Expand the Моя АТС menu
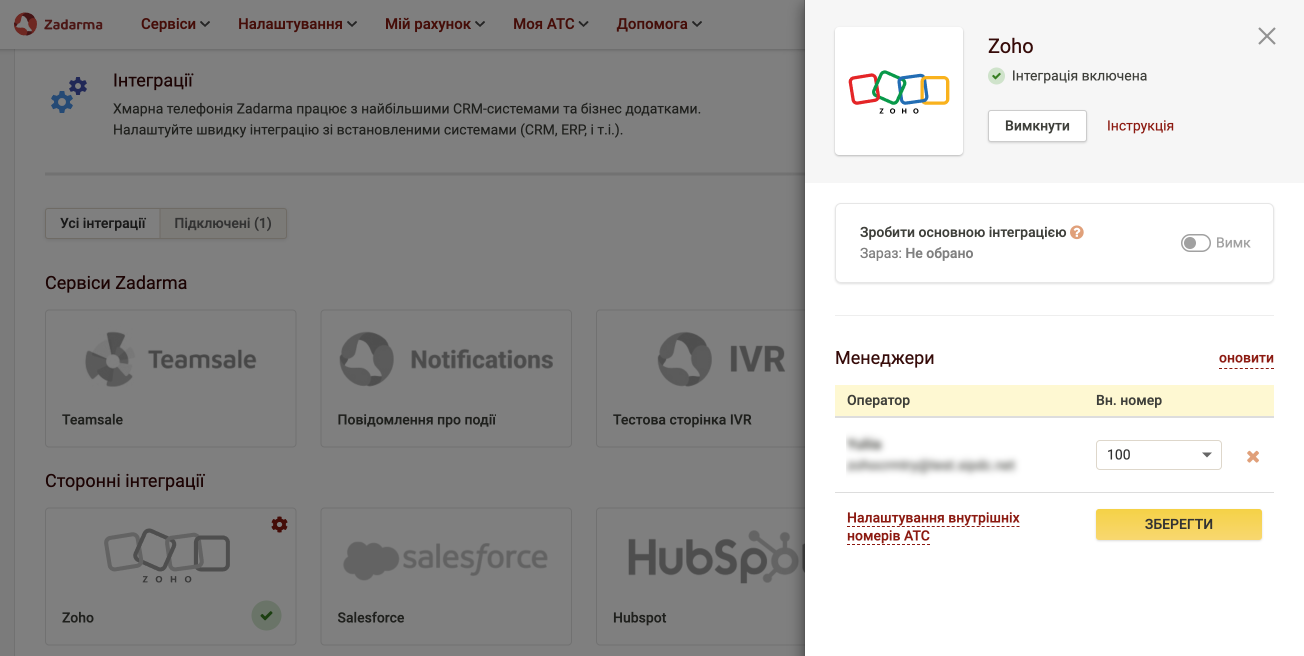This screenshot has width=1304, height=656. click(551, 24)
